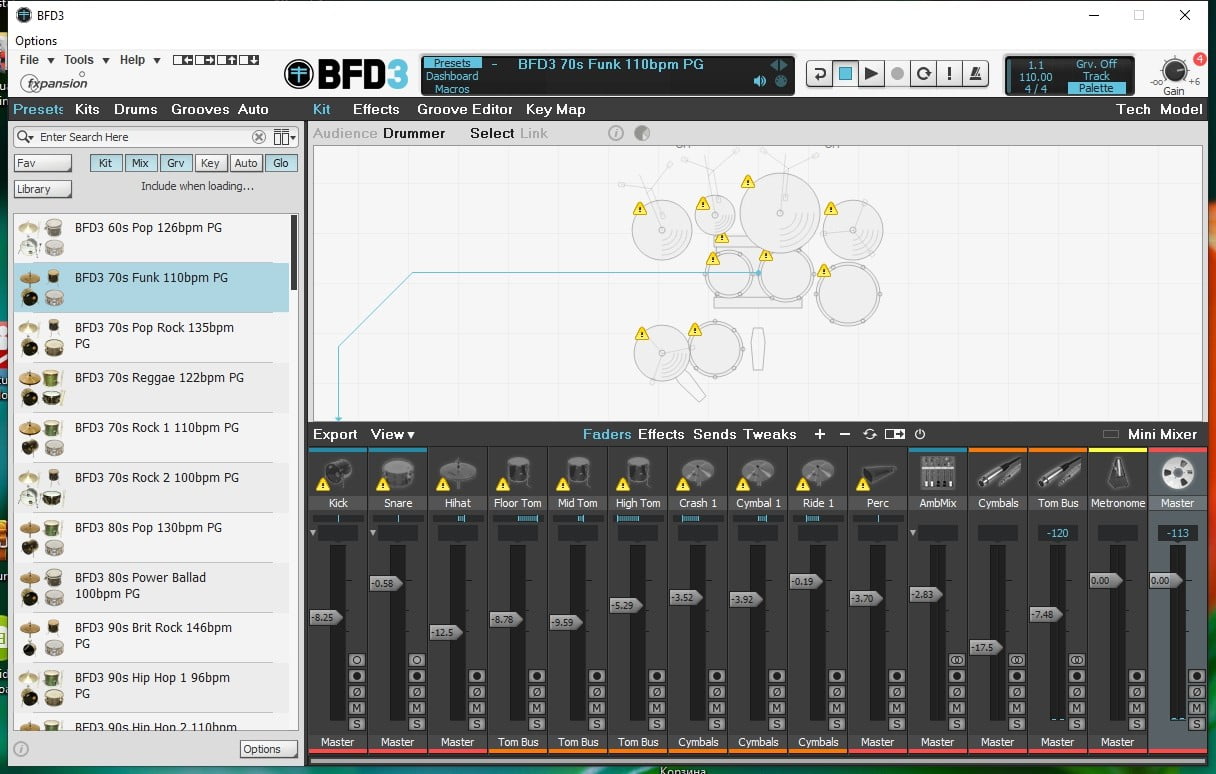The width and height of the screenshot is (1216, 774).
Task: Click the mixer power icon
Action: pyautogui.click(x=920, y=434)
